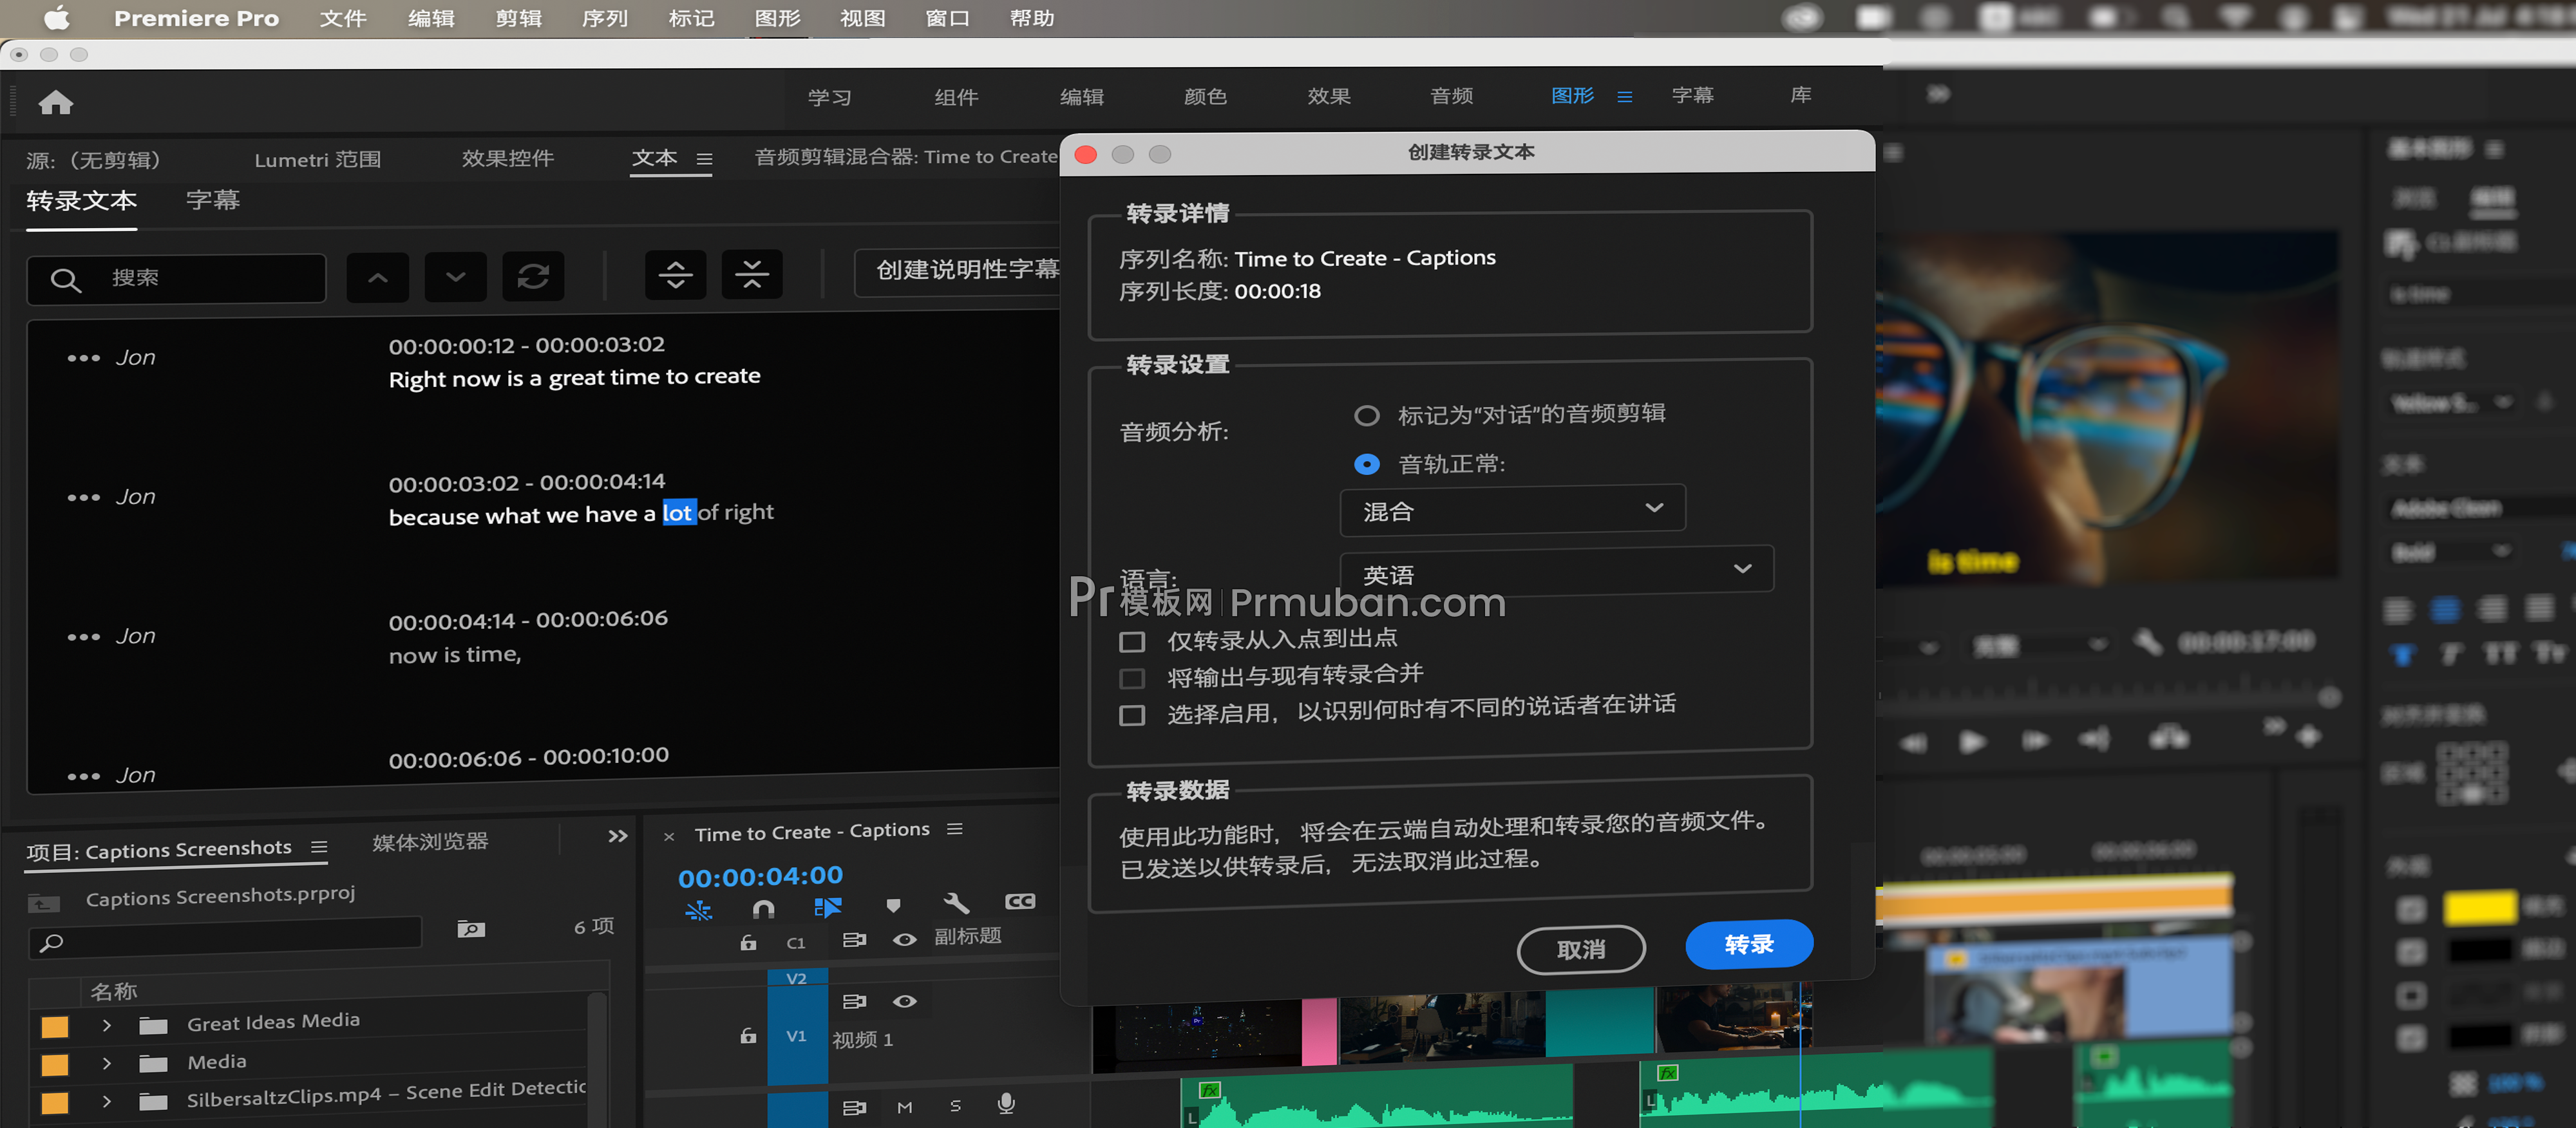Switch to the 字幕 tab next to 转录文本

point(213,200)
